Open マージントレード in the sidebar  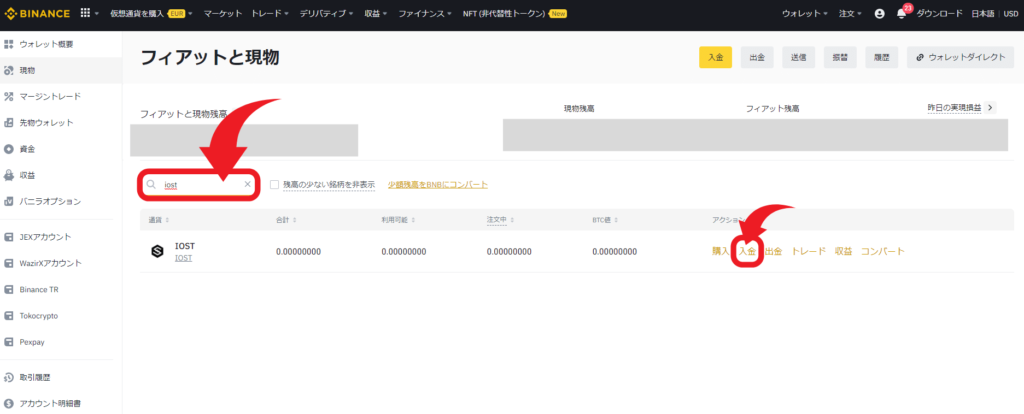point(50,97)
